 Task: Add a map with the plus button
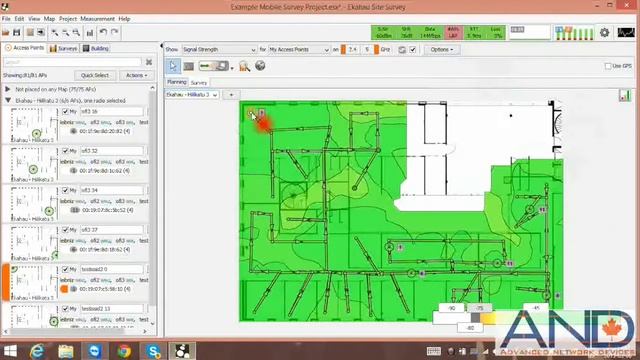(231, 95)
